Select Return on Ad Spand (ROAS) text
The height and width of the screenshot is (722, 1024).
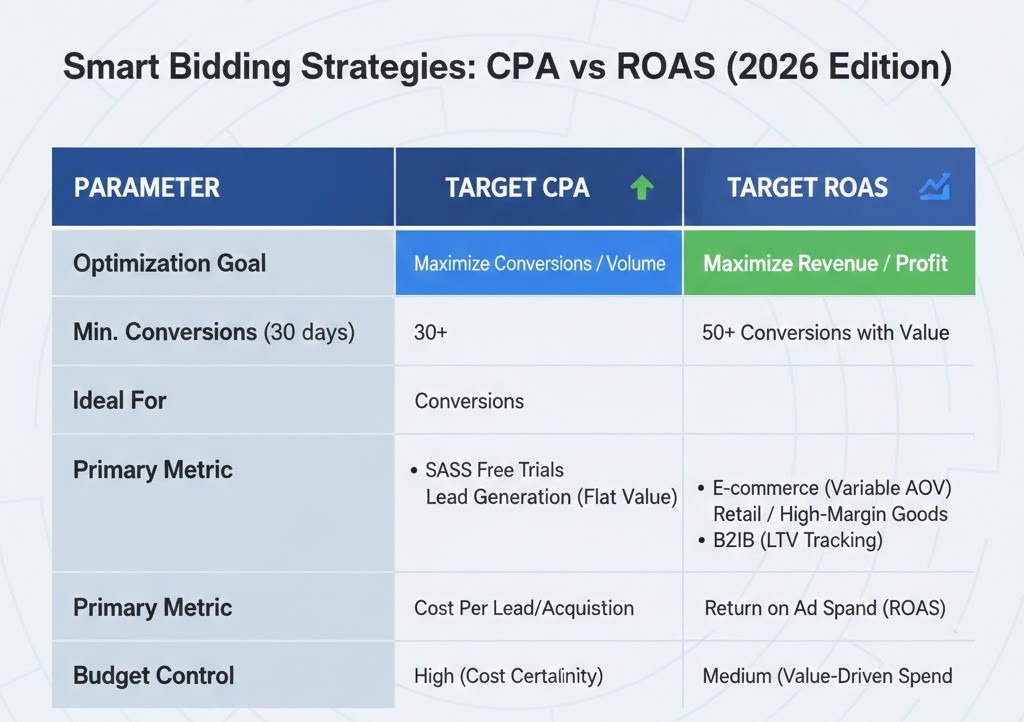pos(825,608)
